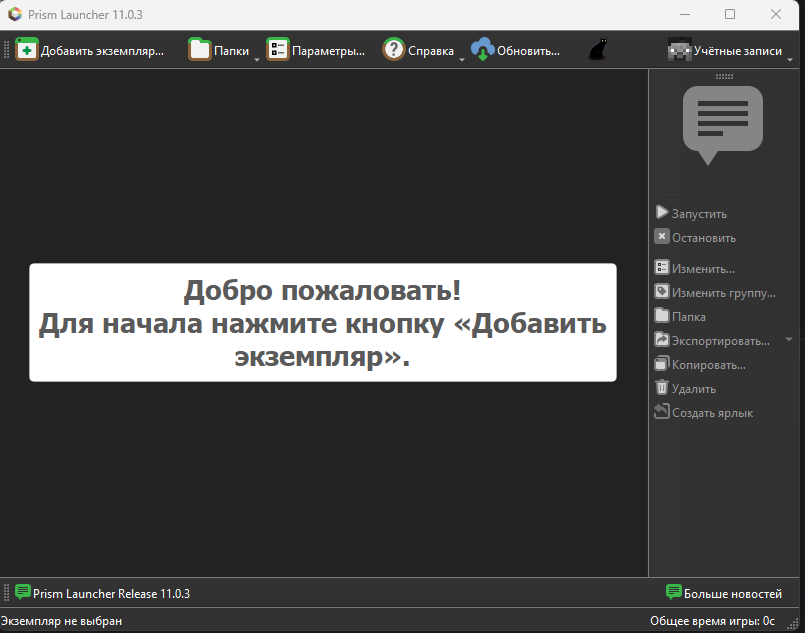Image resolution: width=805 pixels, height=633 pixels.
Task: Expand the Экспортировать submenu arrow
Action: (789, 339)
